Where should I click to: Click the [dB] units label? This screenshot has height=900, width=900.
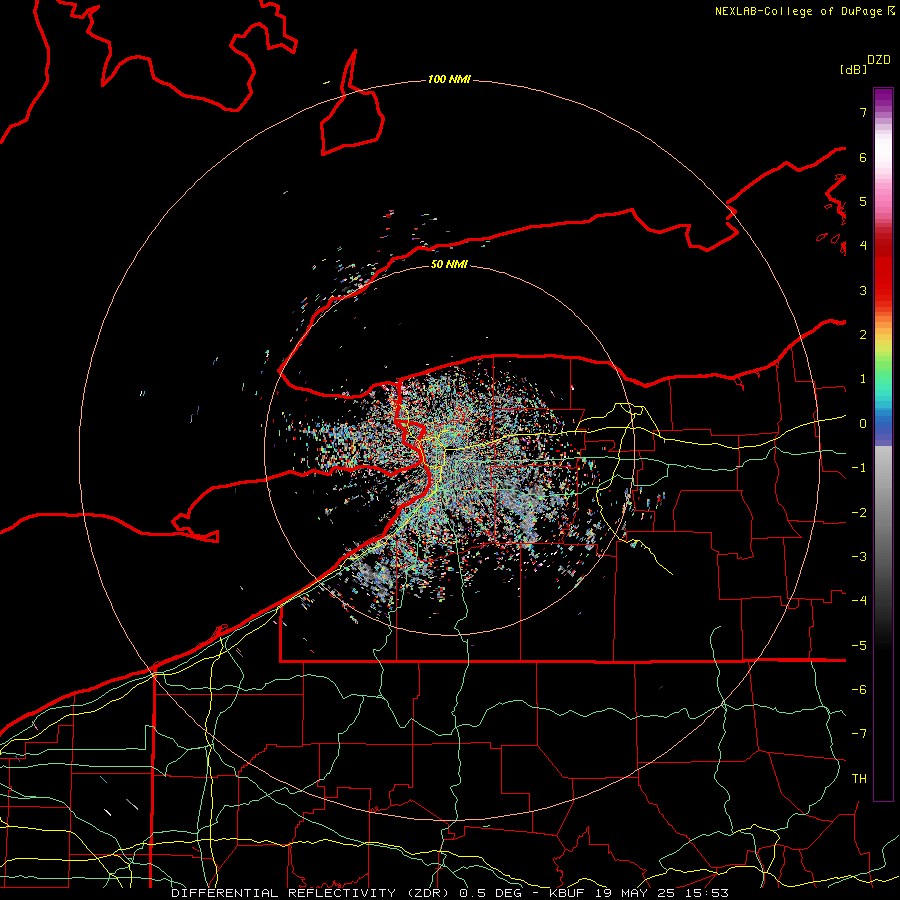tap(853, 69)
